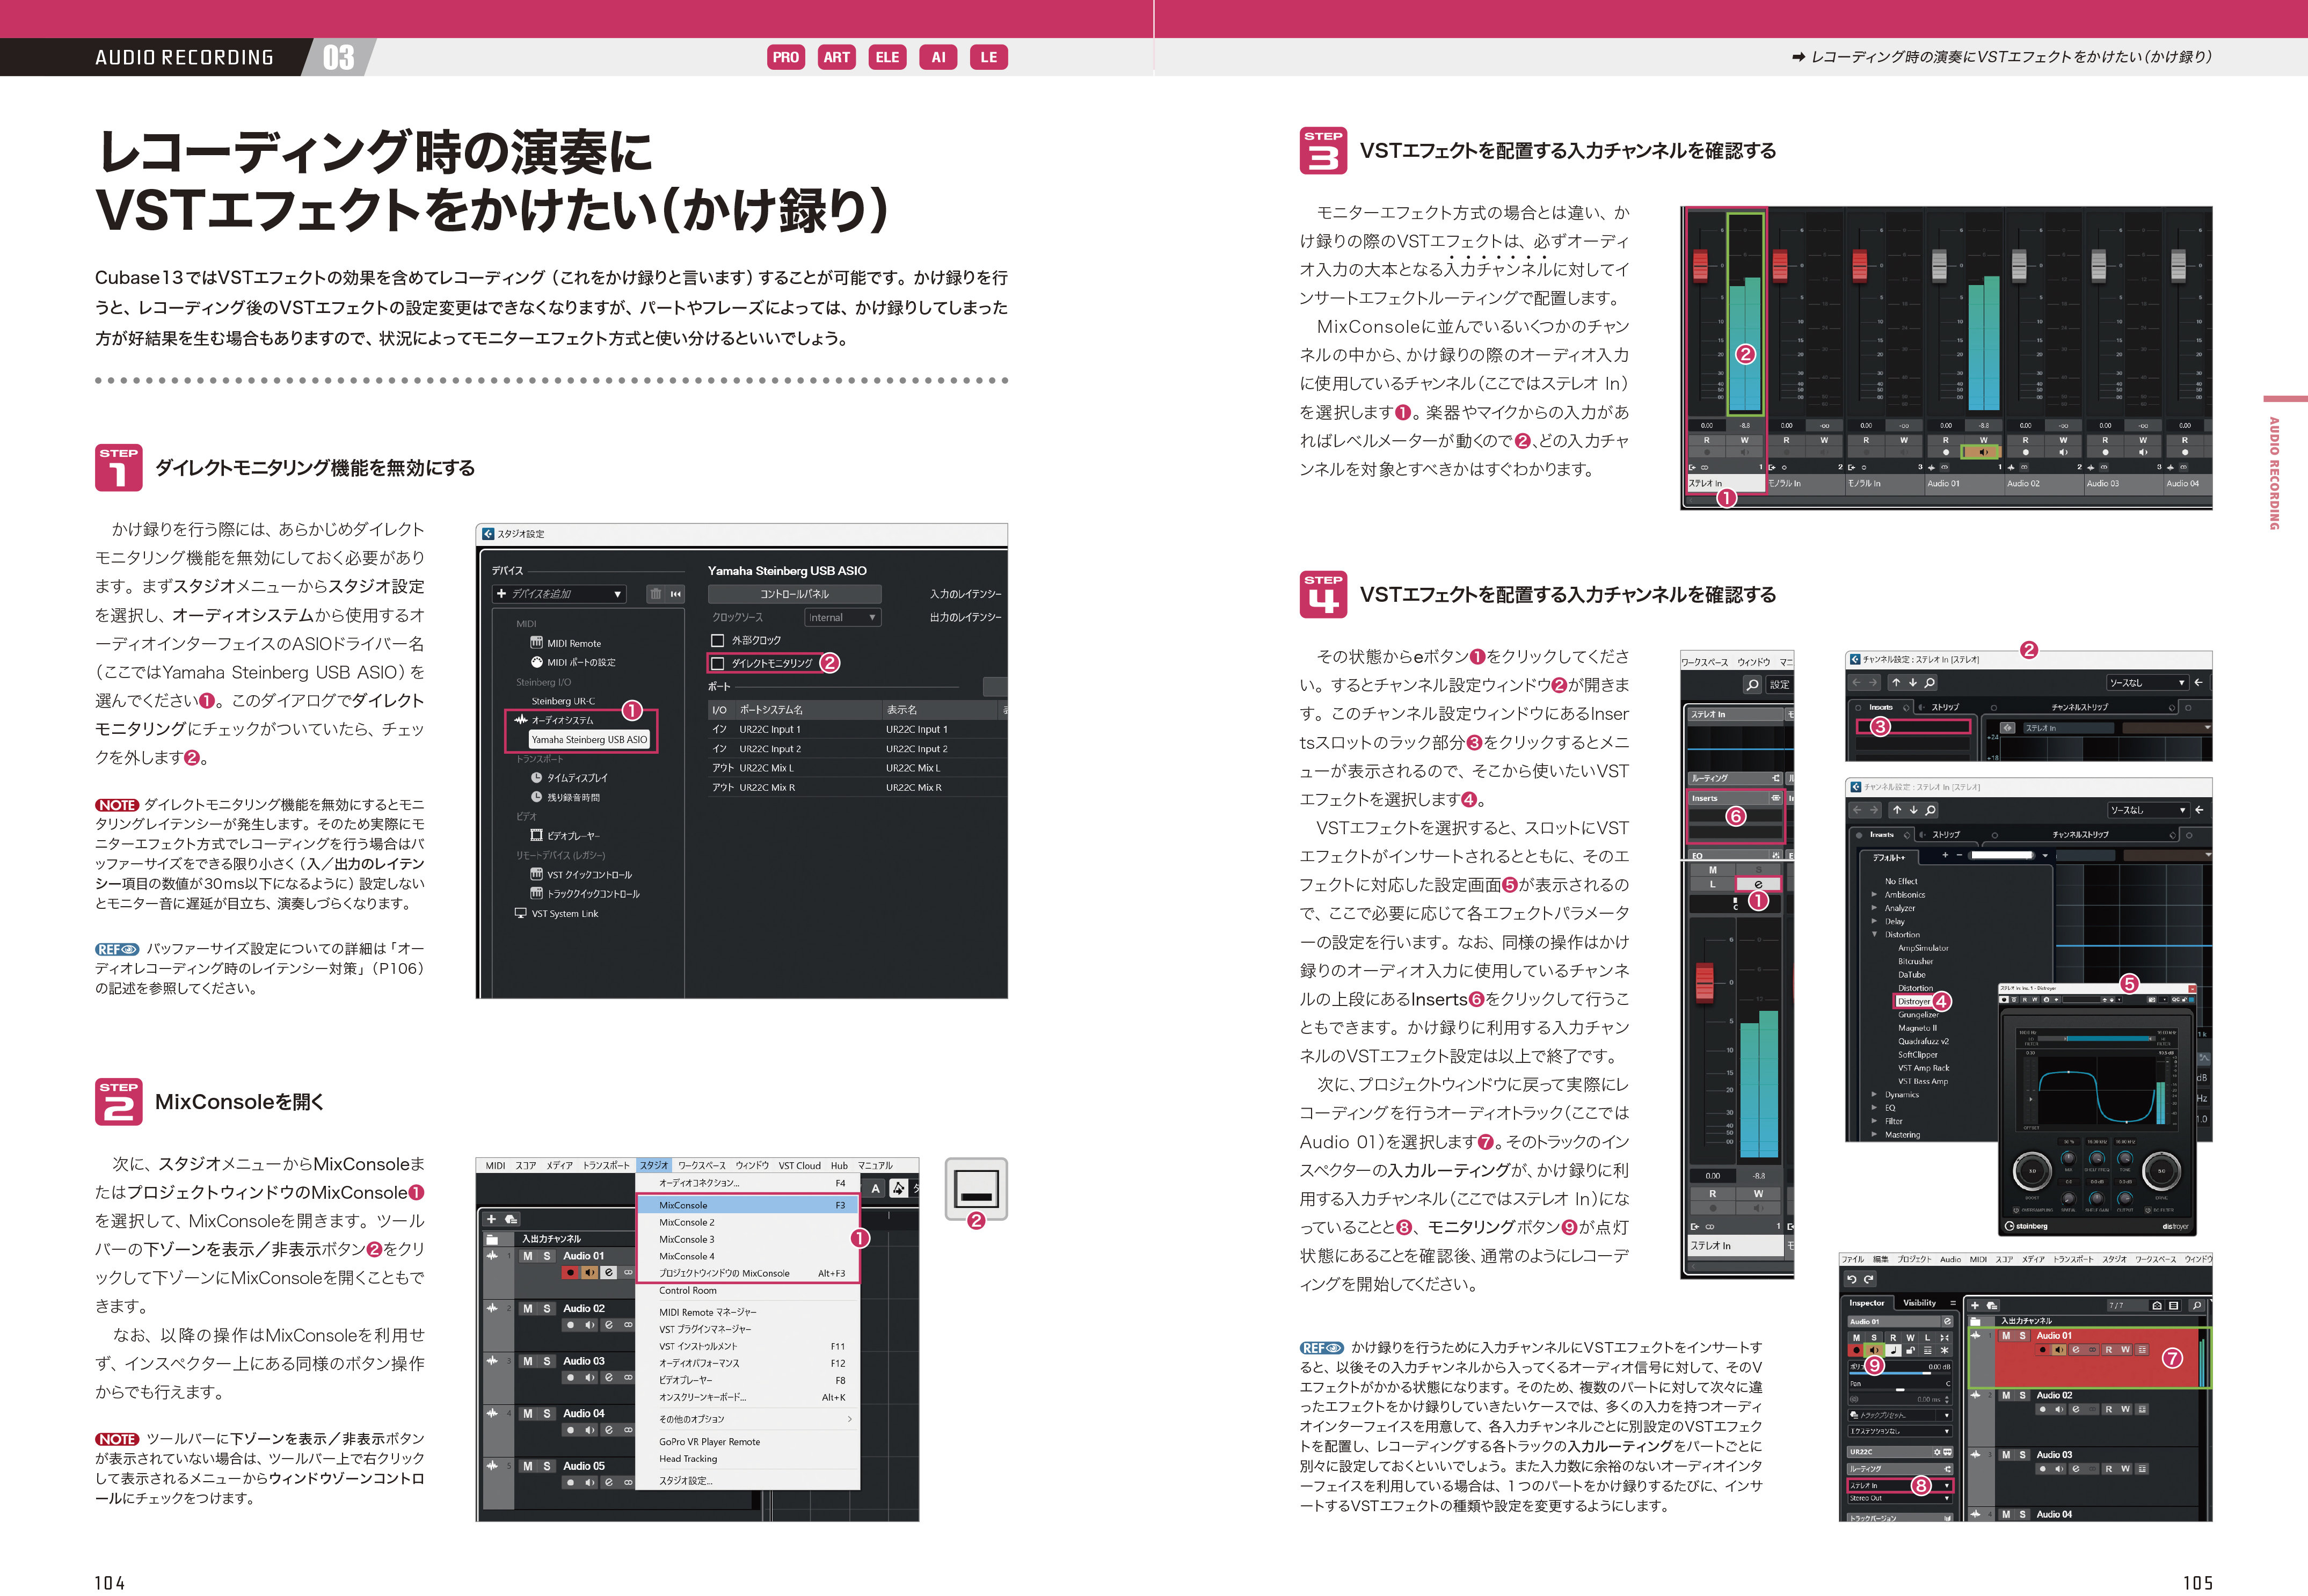This screenshot has width=2308, height=1596.
Task: Switch to the Visibility tab
Action: click(1919, 1303)
